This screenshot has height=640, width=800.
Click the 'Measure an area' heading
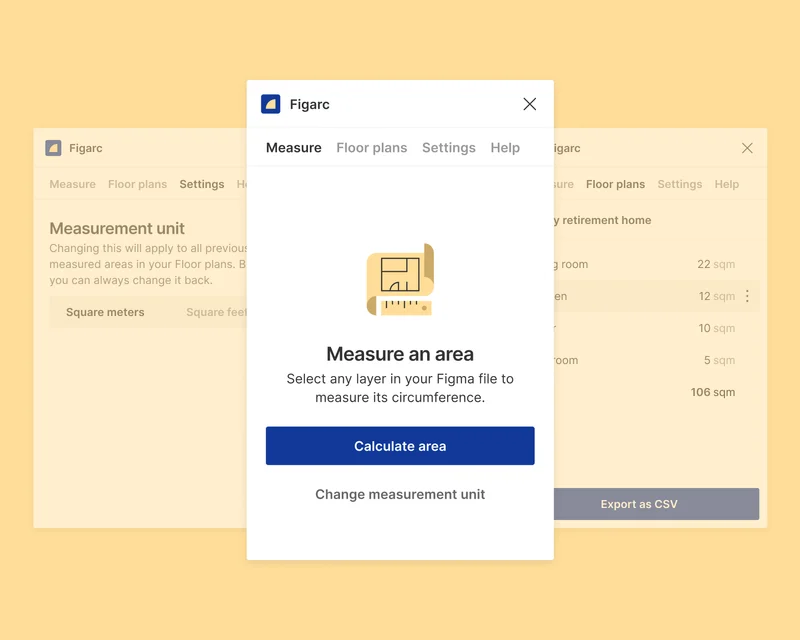400,354
